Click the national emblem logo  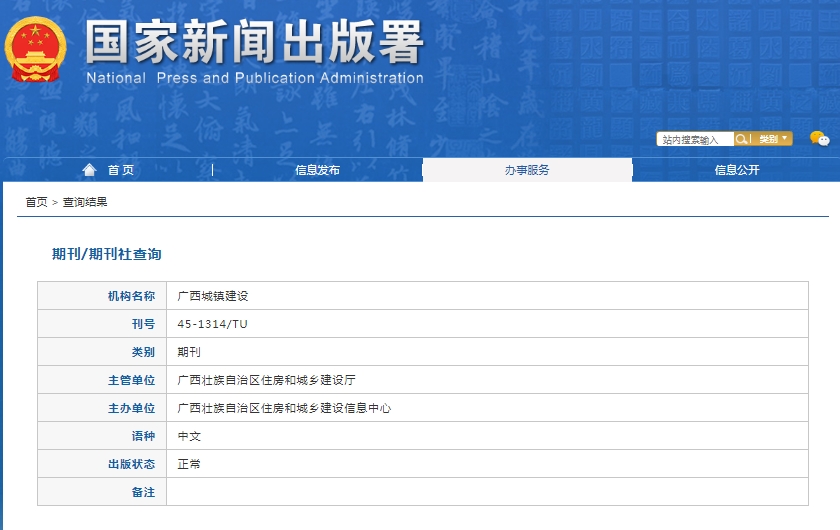[36, 49]
